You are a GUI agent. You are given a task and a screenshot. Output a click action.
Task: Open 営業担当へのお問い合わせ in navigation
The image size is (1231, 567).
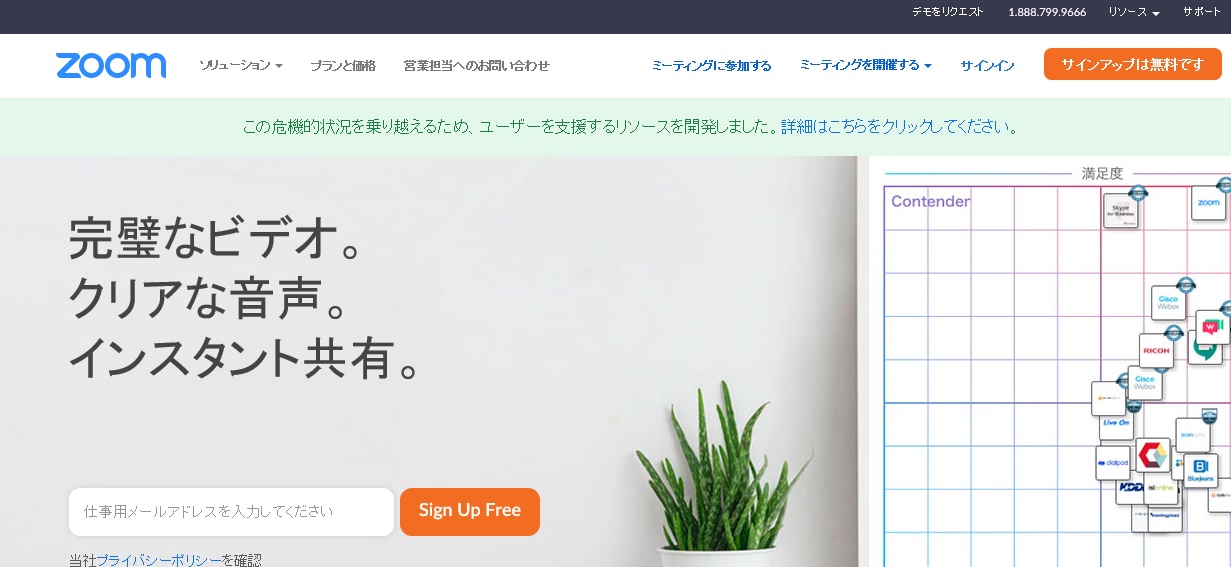pos(476,65)
